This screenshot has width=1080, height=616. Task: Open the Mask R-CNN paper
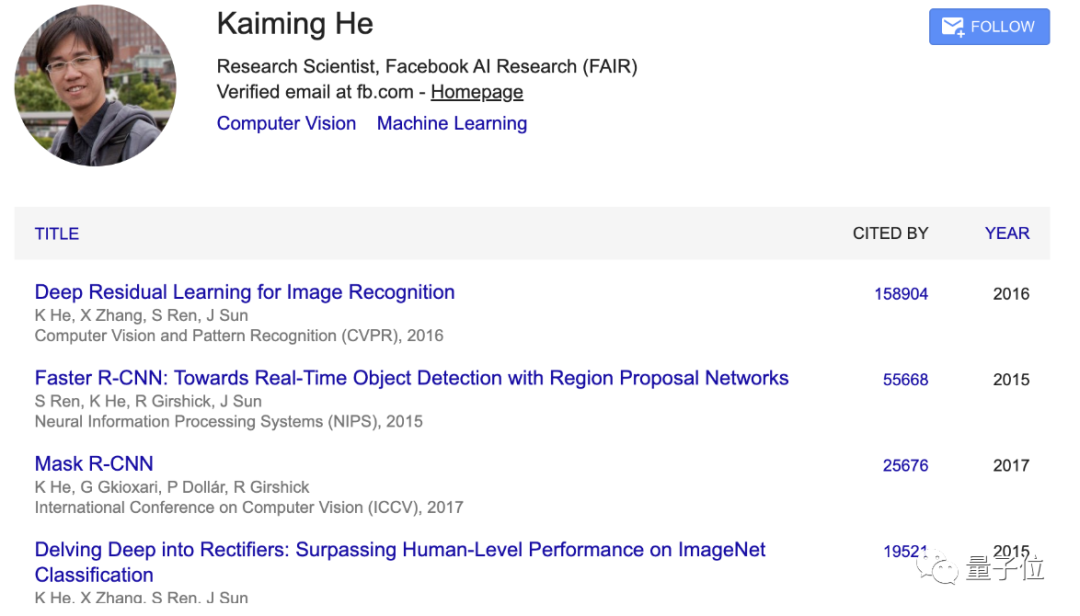94,464
